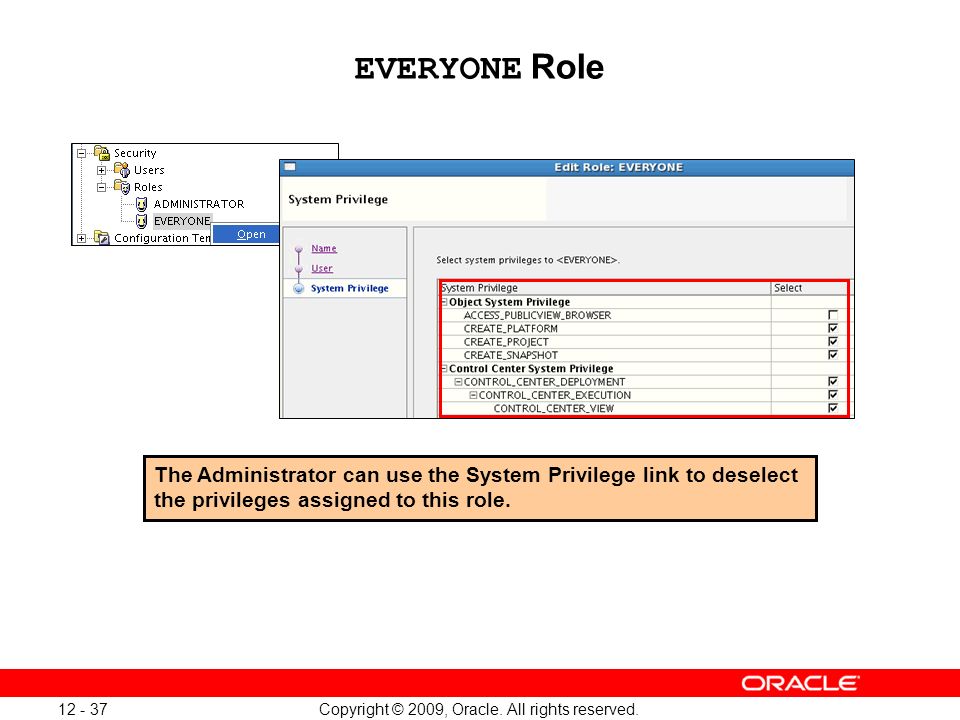Viewport: 960px width, 720px height.
Task: Click the Security folder icon
Action: (x=102, y=152)
